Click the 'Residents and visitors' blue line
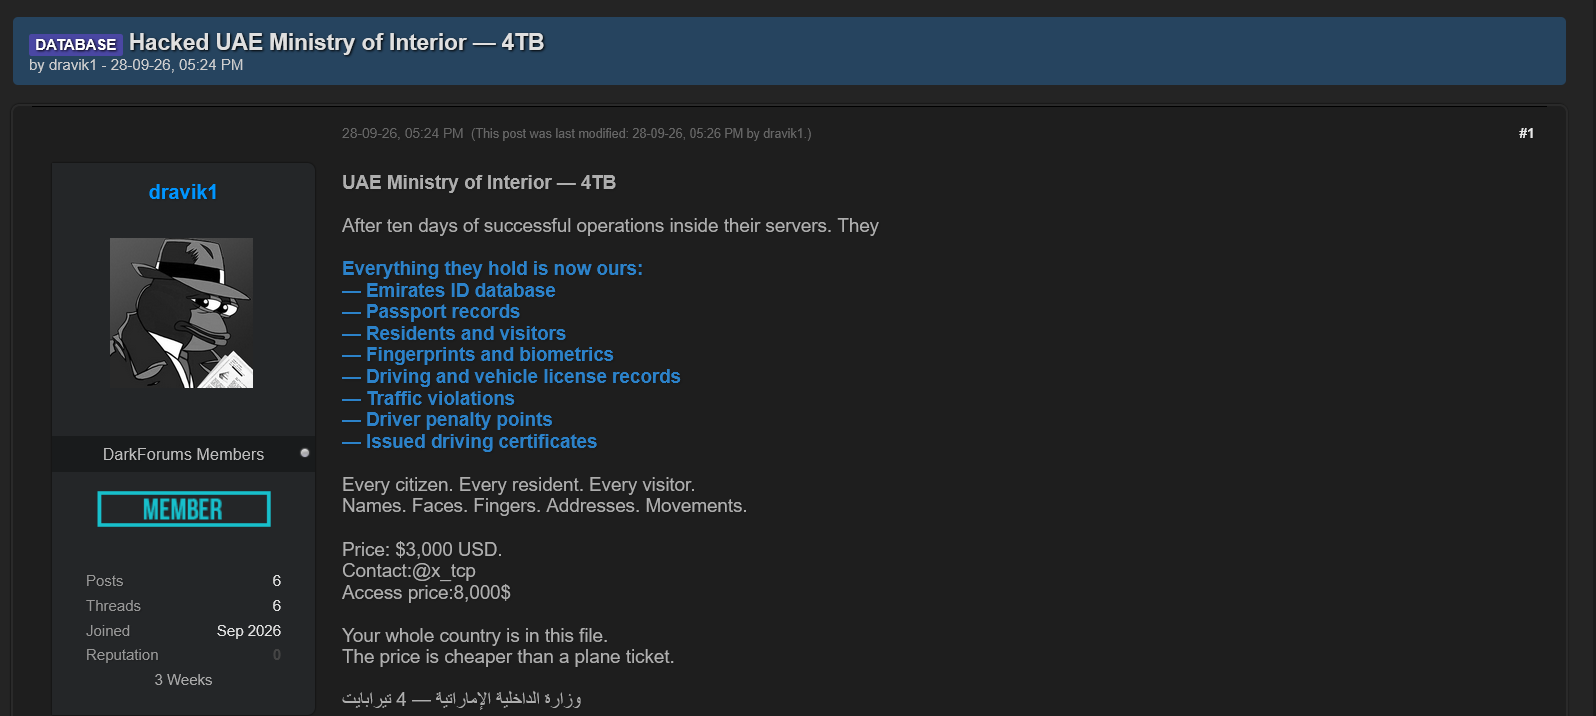The image size is (1596, 716). click(x=454, y=333)
